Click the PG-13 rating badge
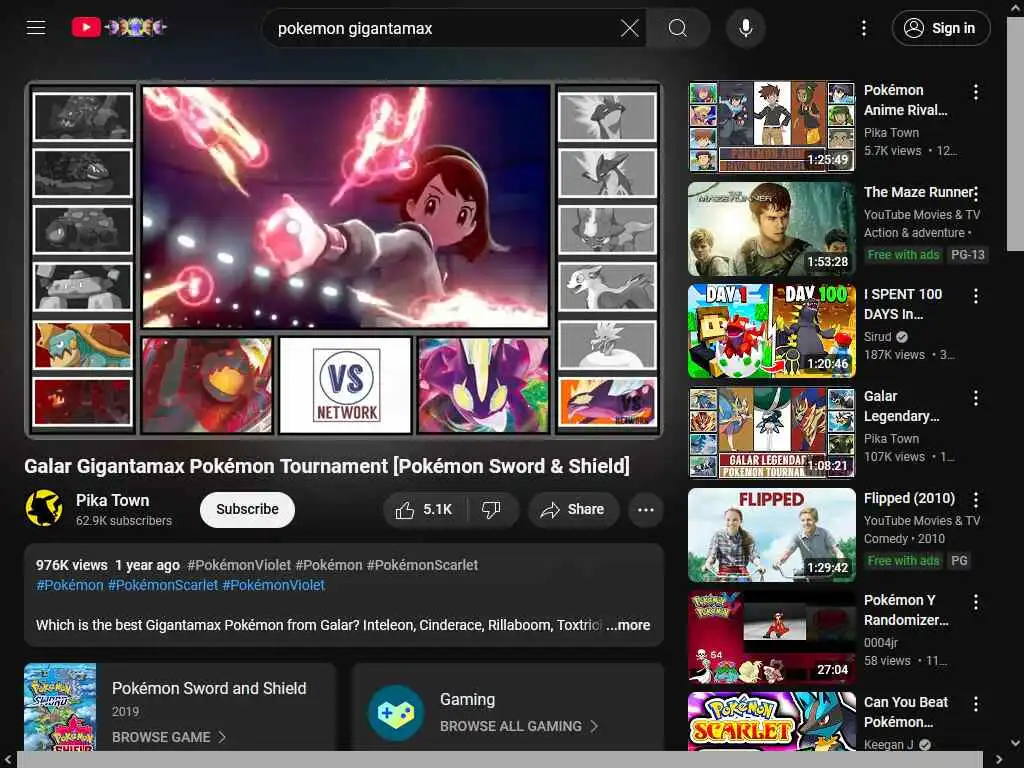Screen dimensions: 1024x768 point(967,255)
